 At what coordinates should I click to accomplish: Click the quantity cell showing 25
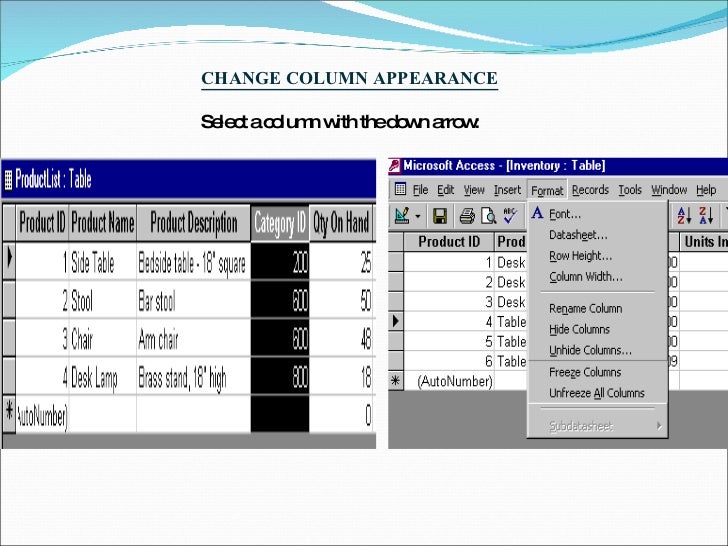(342, 262)
